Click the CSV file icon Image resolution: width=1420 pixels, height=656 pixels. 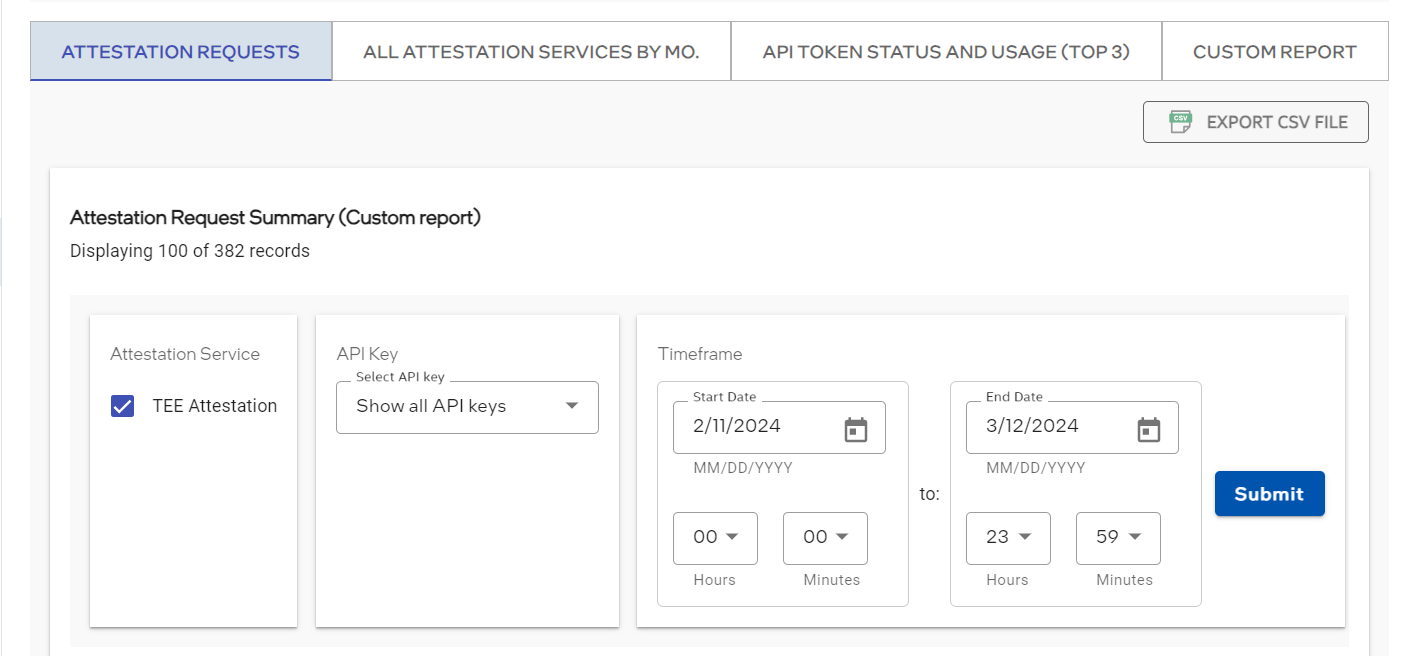(1181, 122)
